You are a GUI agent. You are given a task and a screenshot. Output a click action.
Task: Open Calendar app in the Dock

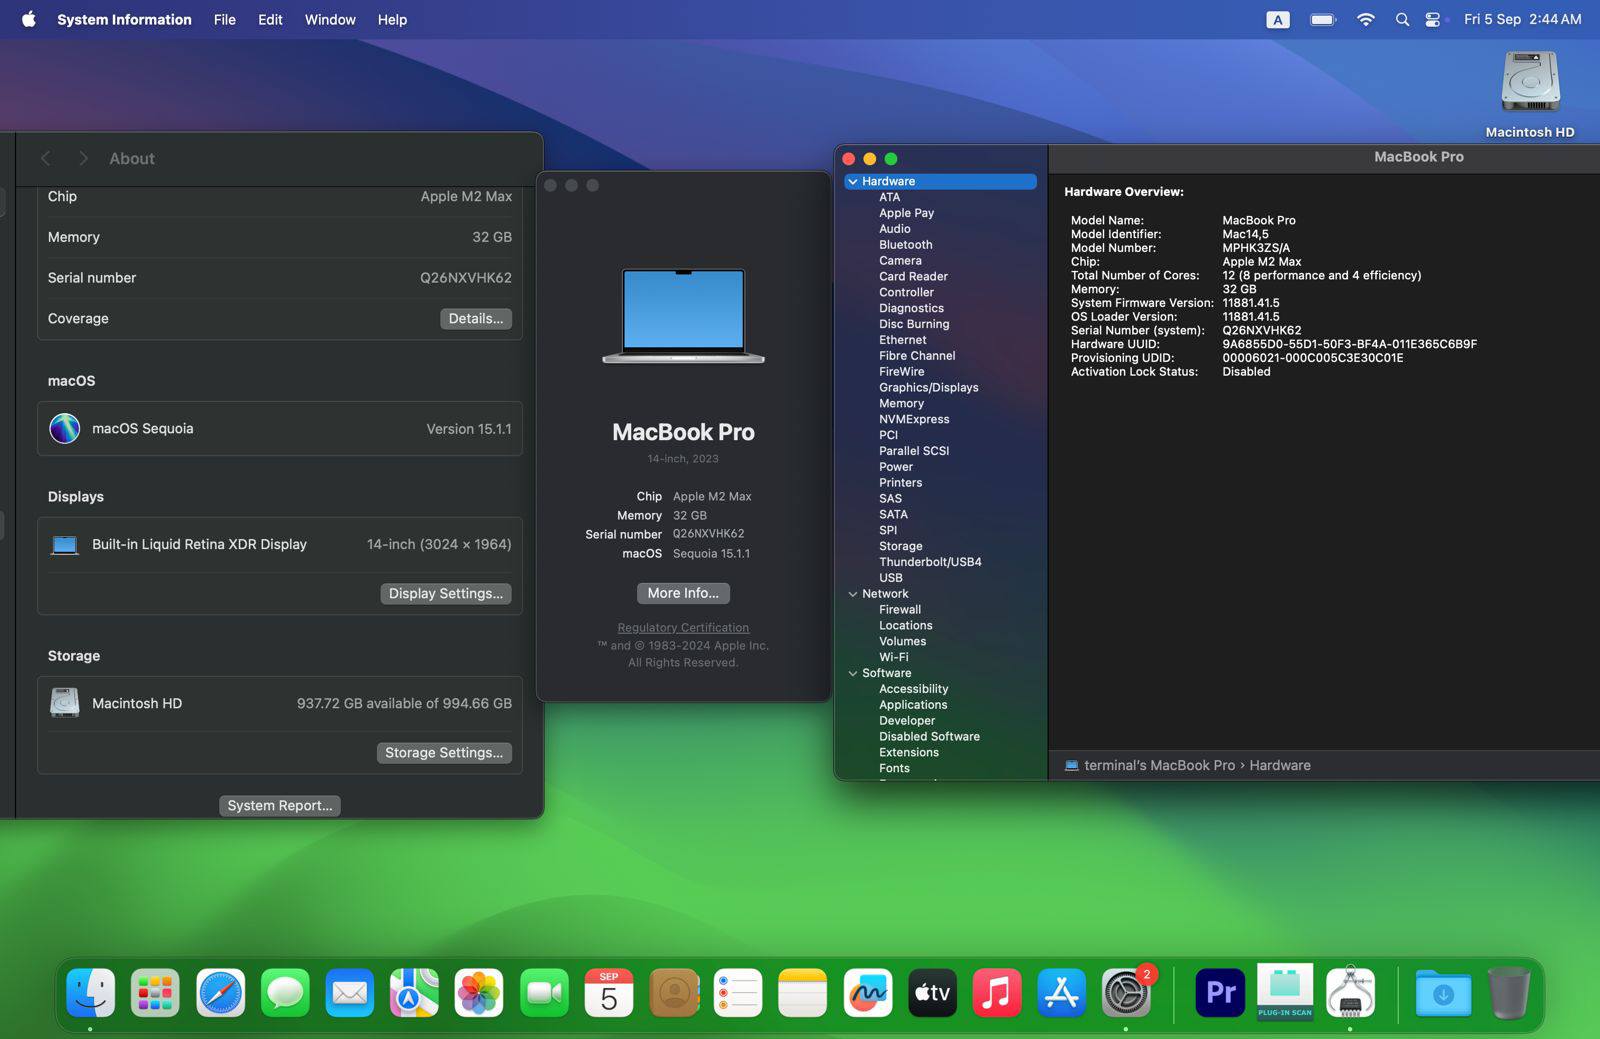click(609, 993)
